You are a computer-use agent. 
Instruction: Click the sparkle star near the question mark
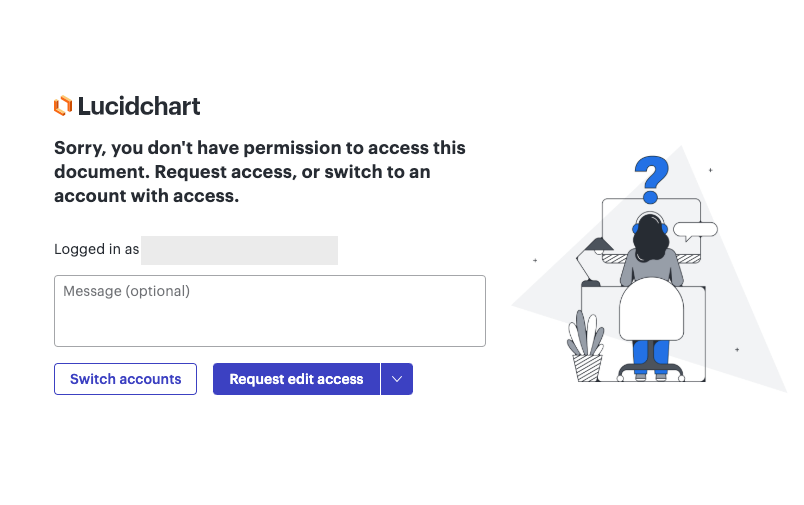[711, 170]
